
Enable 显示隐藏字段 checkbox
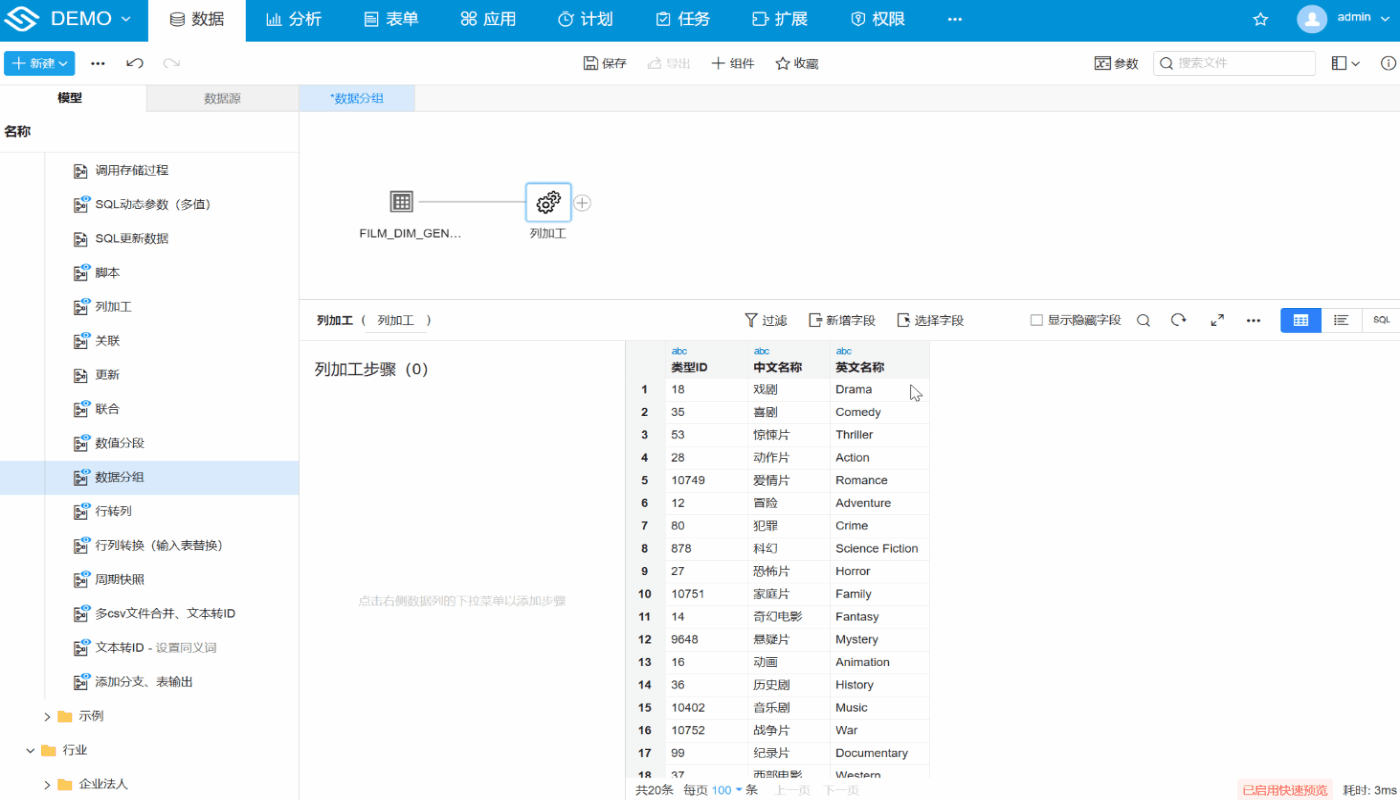point(1037,320)
